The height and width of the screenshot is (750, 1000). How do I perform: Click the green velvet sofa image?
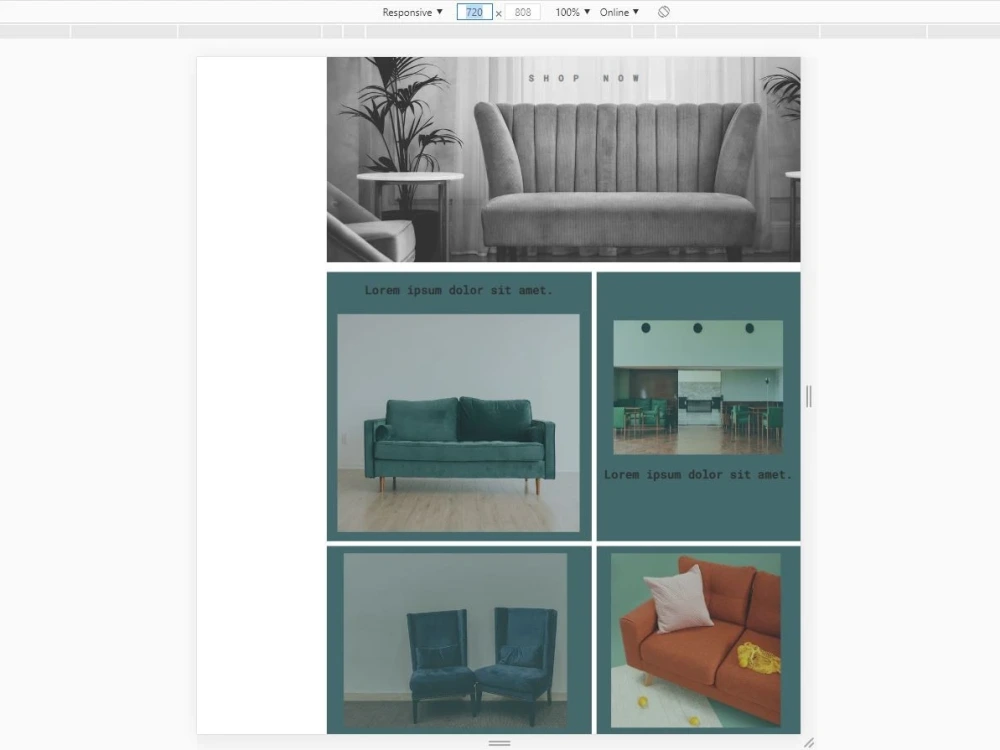click(459, 423)
